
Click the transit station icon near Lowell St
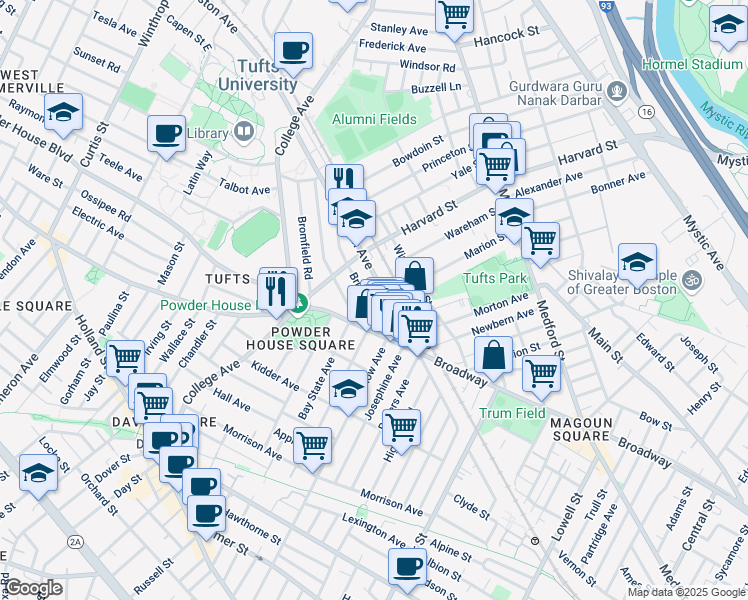click(x=535, y=541)
